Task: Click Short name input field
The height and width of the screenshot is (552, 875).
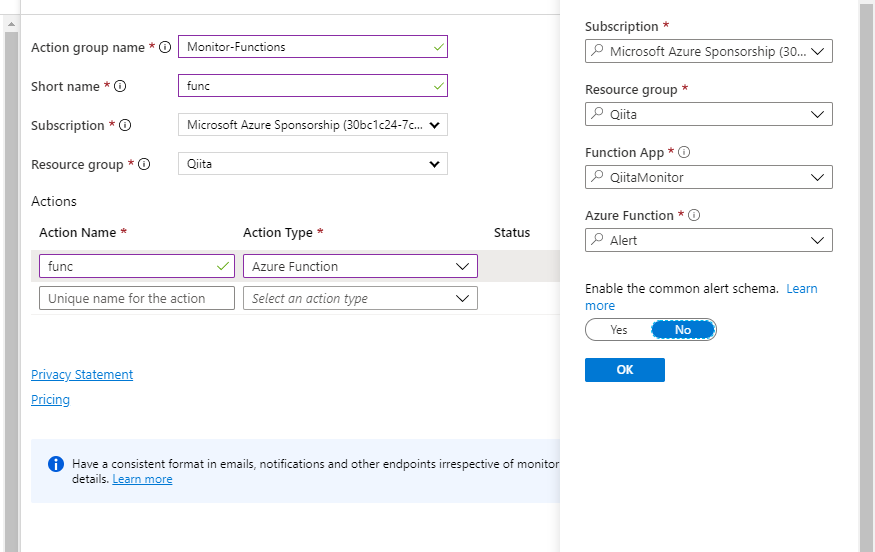Action: pos(313,86)
